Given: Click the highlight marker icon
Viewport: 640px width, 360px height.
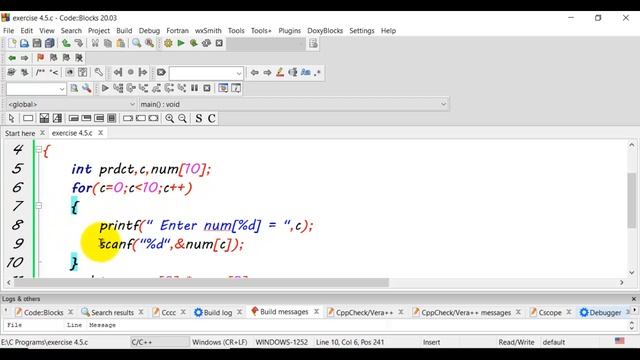Looking at the screenshot, I should click(280, 72).
